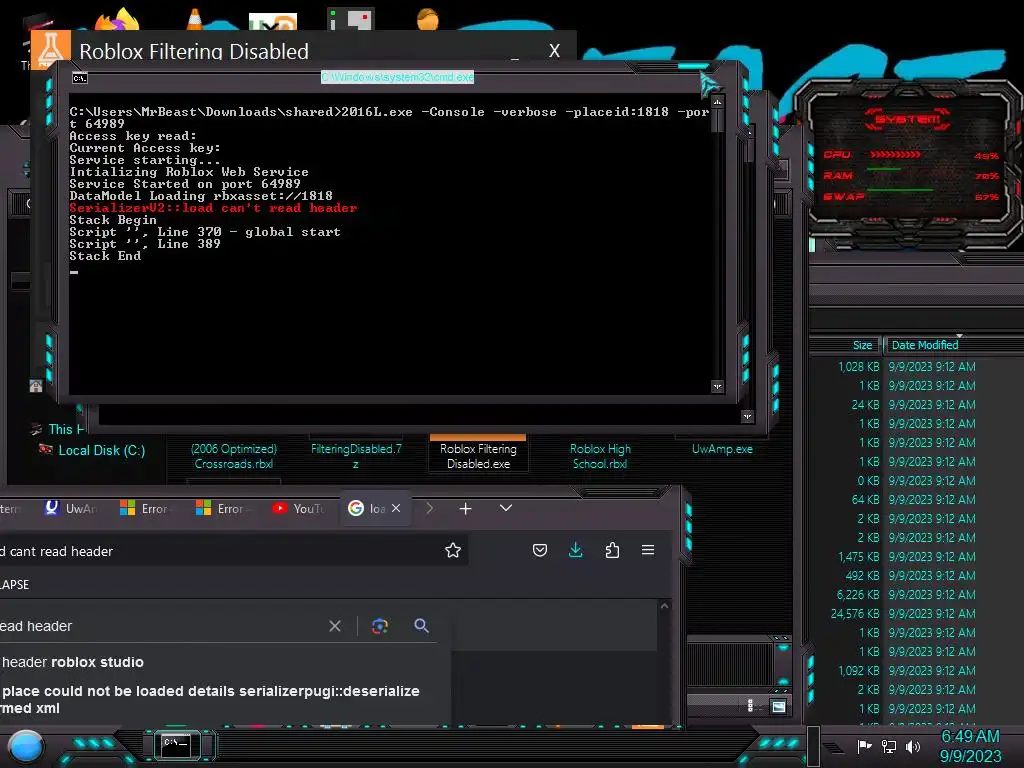
Task: Close the active Google browser tab
Action: point(396,508)
